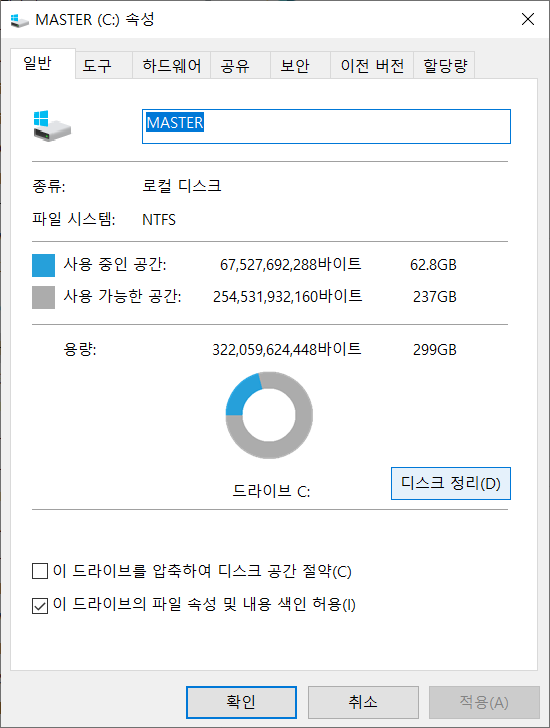Click used bytes value 67,527,692,288바이트
The image size is (550, 728).
tap(291, 265)
